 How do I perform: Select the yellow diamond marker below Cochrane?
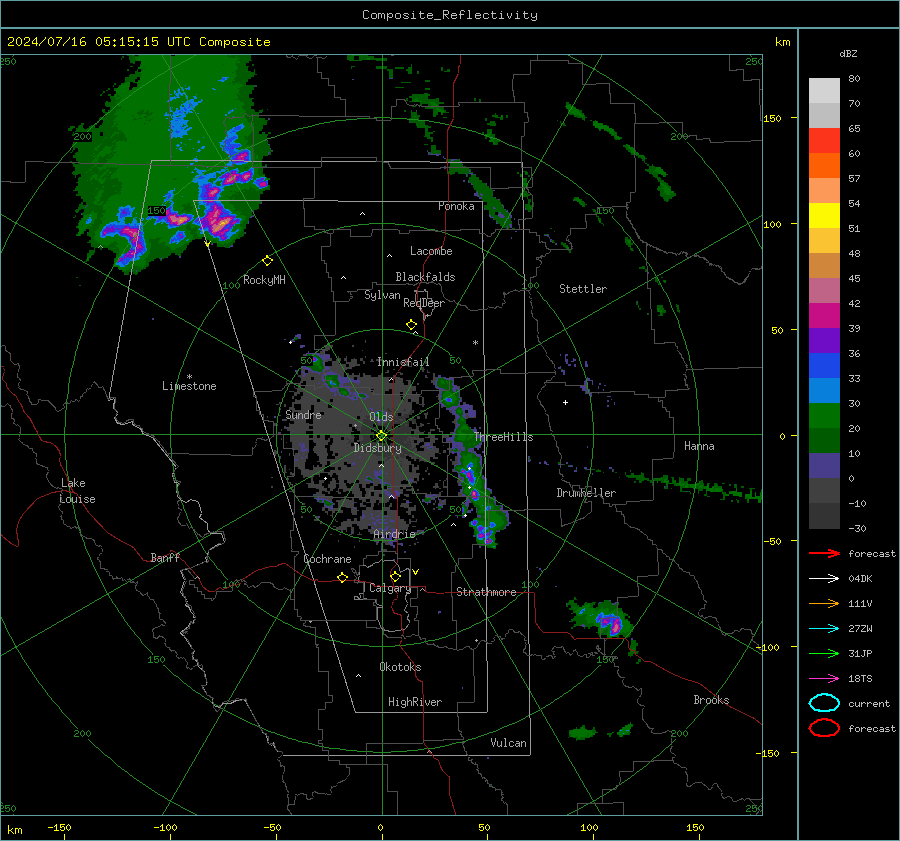(342, 578)
